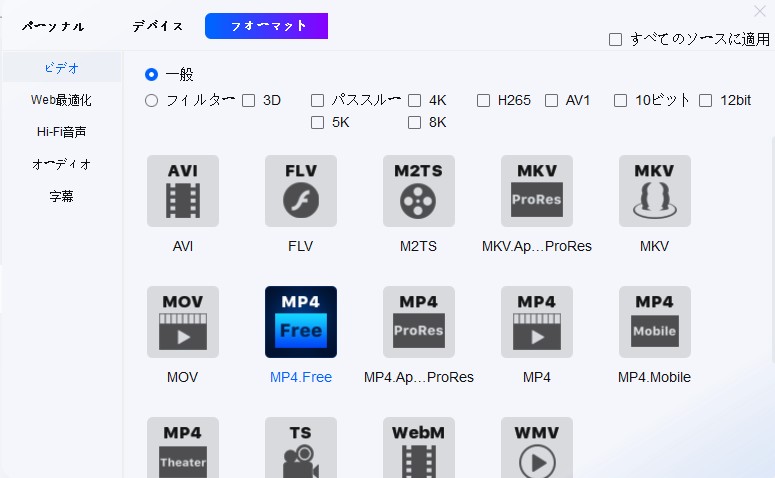
Task: Choose the MP4 Theater format icon
Action: [183, 447]
